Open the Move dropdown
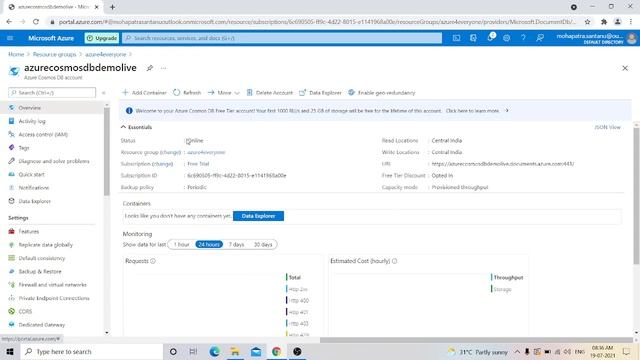This screenshot has width=640, height=360. tap(224, 93)
